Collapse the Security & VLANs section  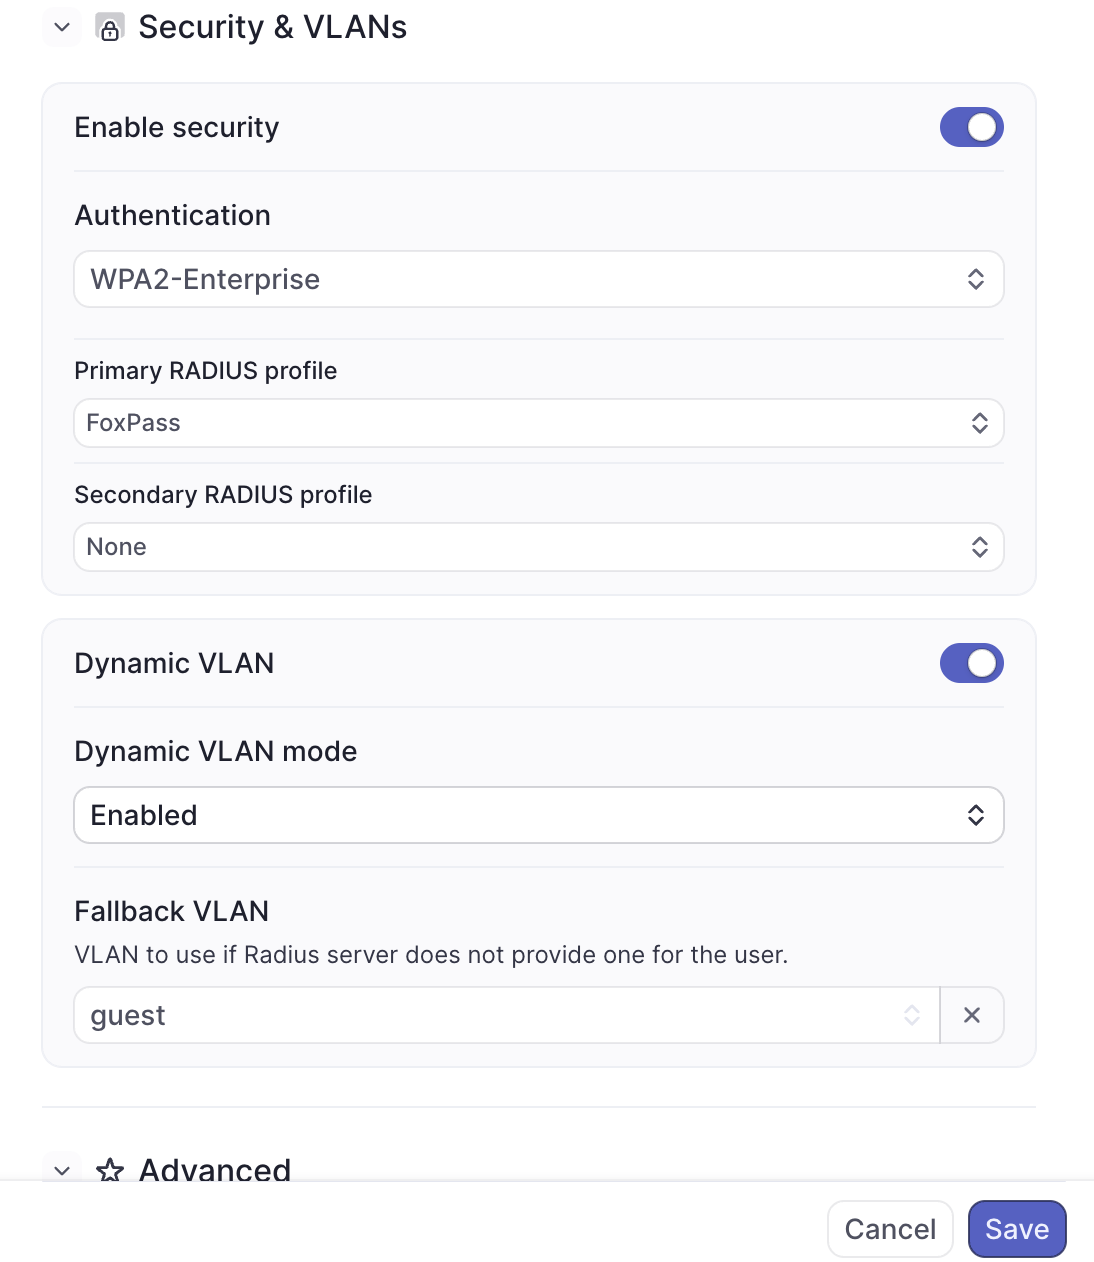[61, 27]
